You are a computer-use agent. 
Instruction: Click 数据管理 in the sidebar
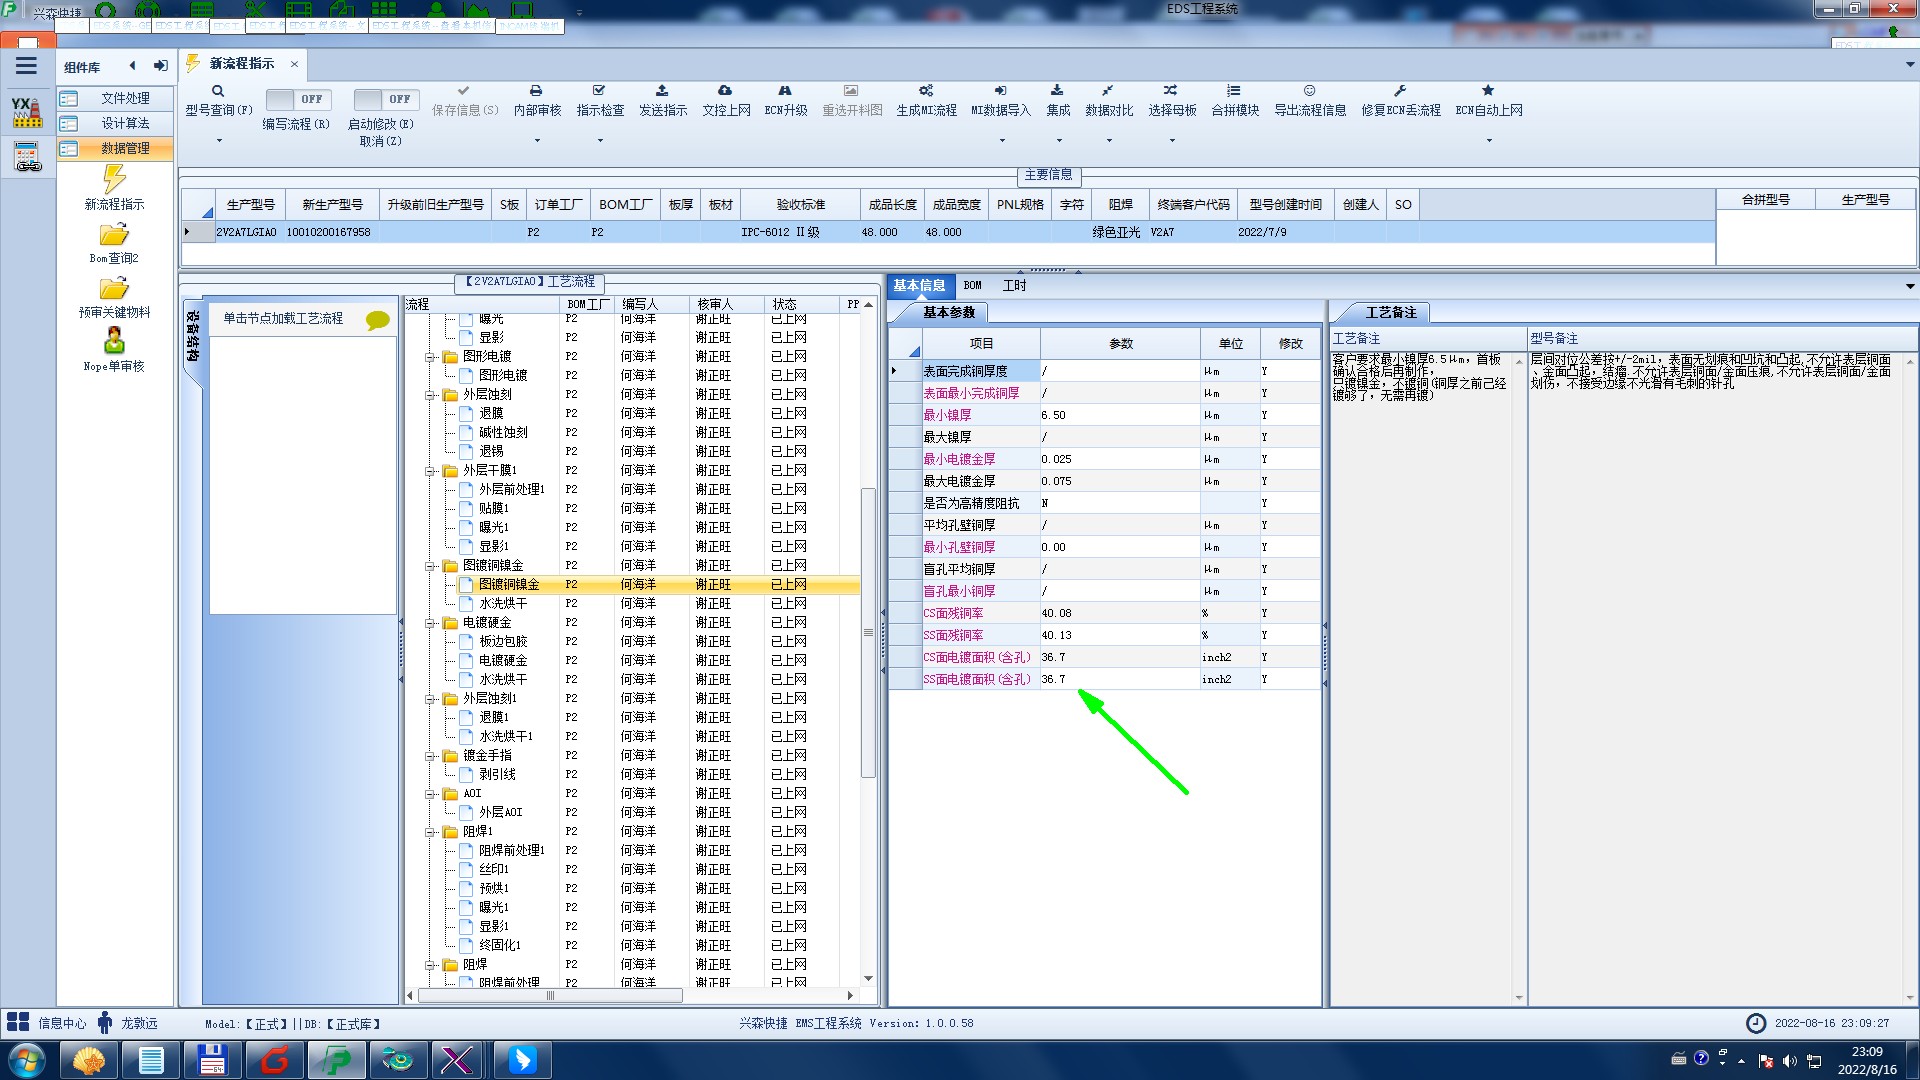125,148
